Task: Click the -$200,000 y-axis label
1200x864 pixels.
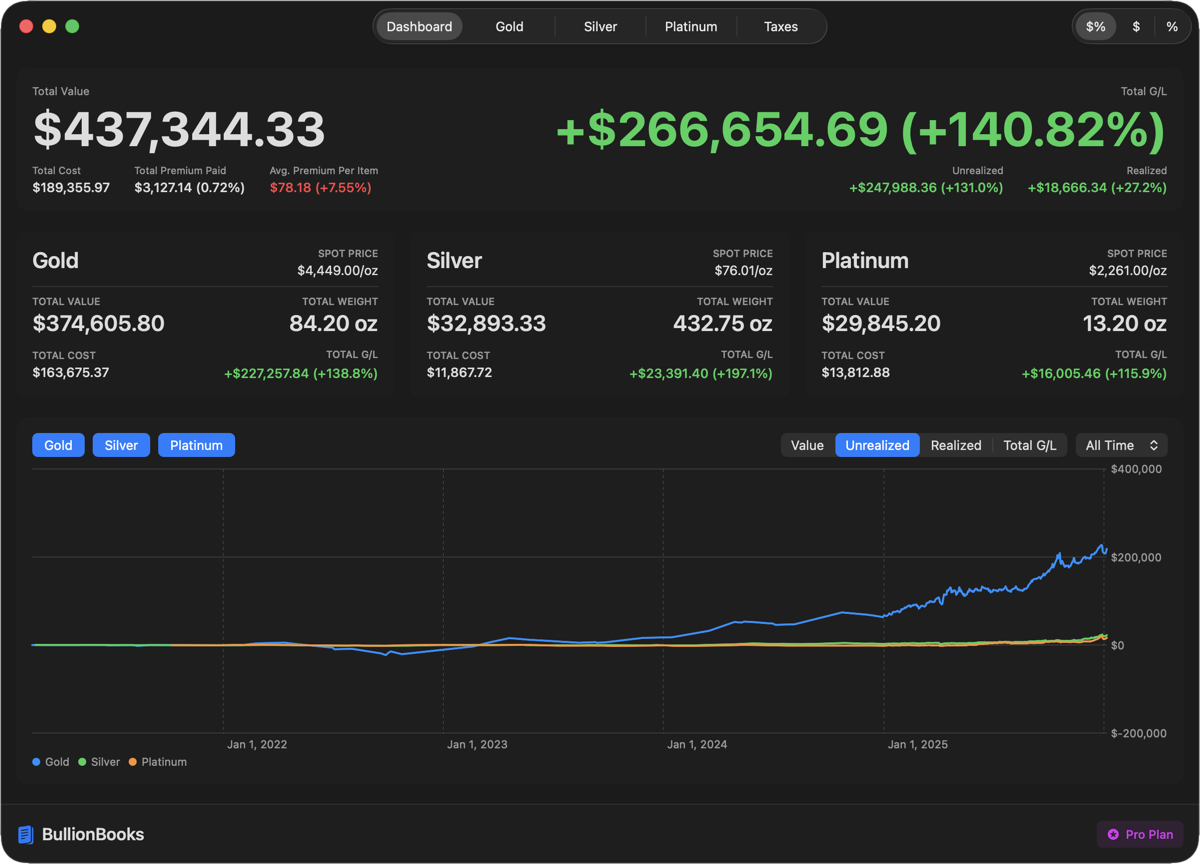Action: point(1138,733)
